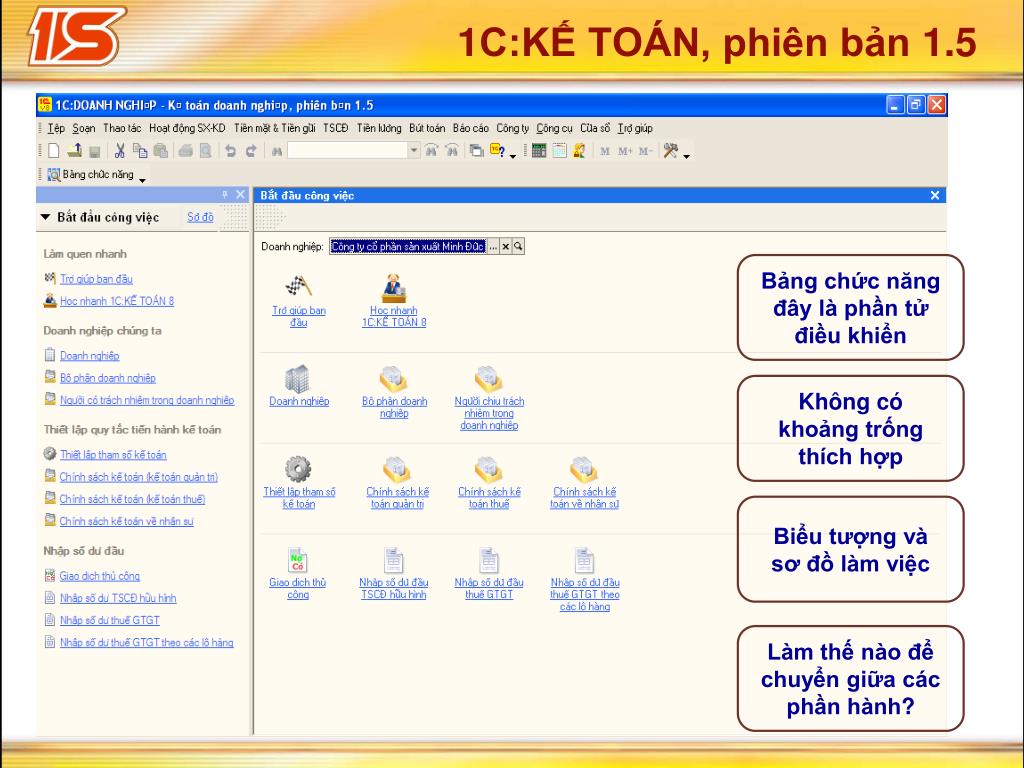Click the Undo arrow icon
Screen dimensions: 1024x768
pos(230,151)
